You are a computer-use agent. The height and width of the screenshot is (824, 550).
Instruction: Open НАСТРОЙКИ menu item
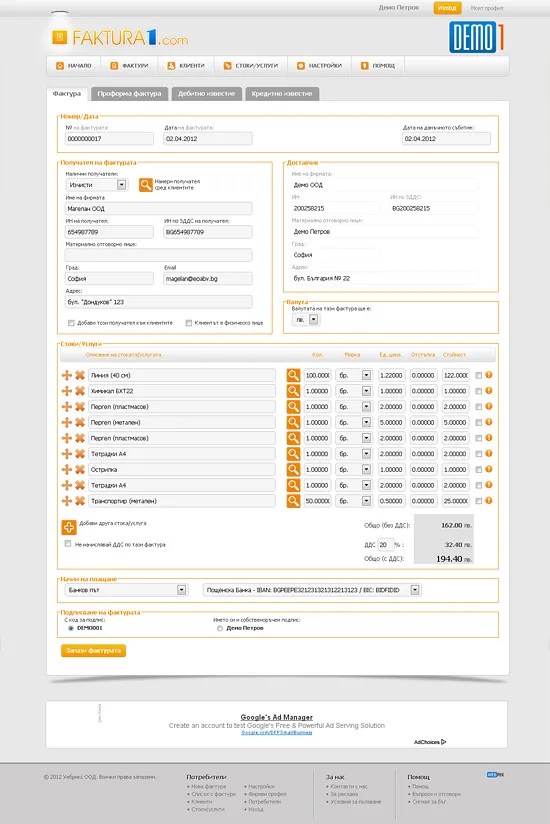(319, 66)
